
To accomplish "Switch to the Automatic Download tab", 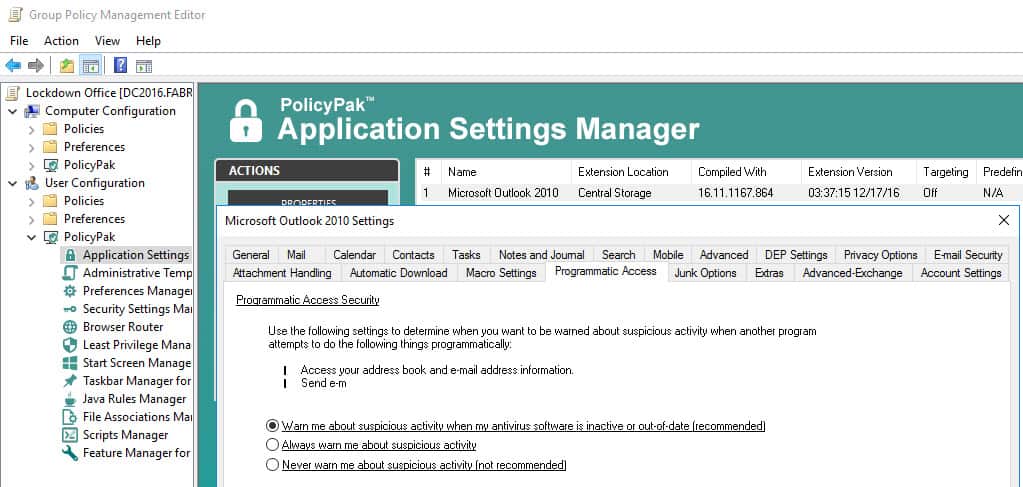I will tap(399, 273).
